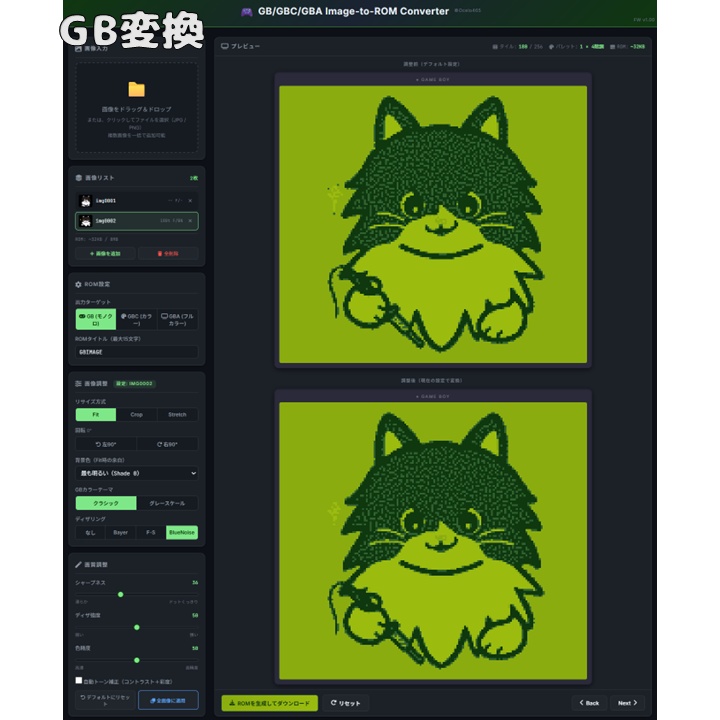Click ROM generate and download button
720x720 pixels.
pyautogui.click(x=270, y=703)
